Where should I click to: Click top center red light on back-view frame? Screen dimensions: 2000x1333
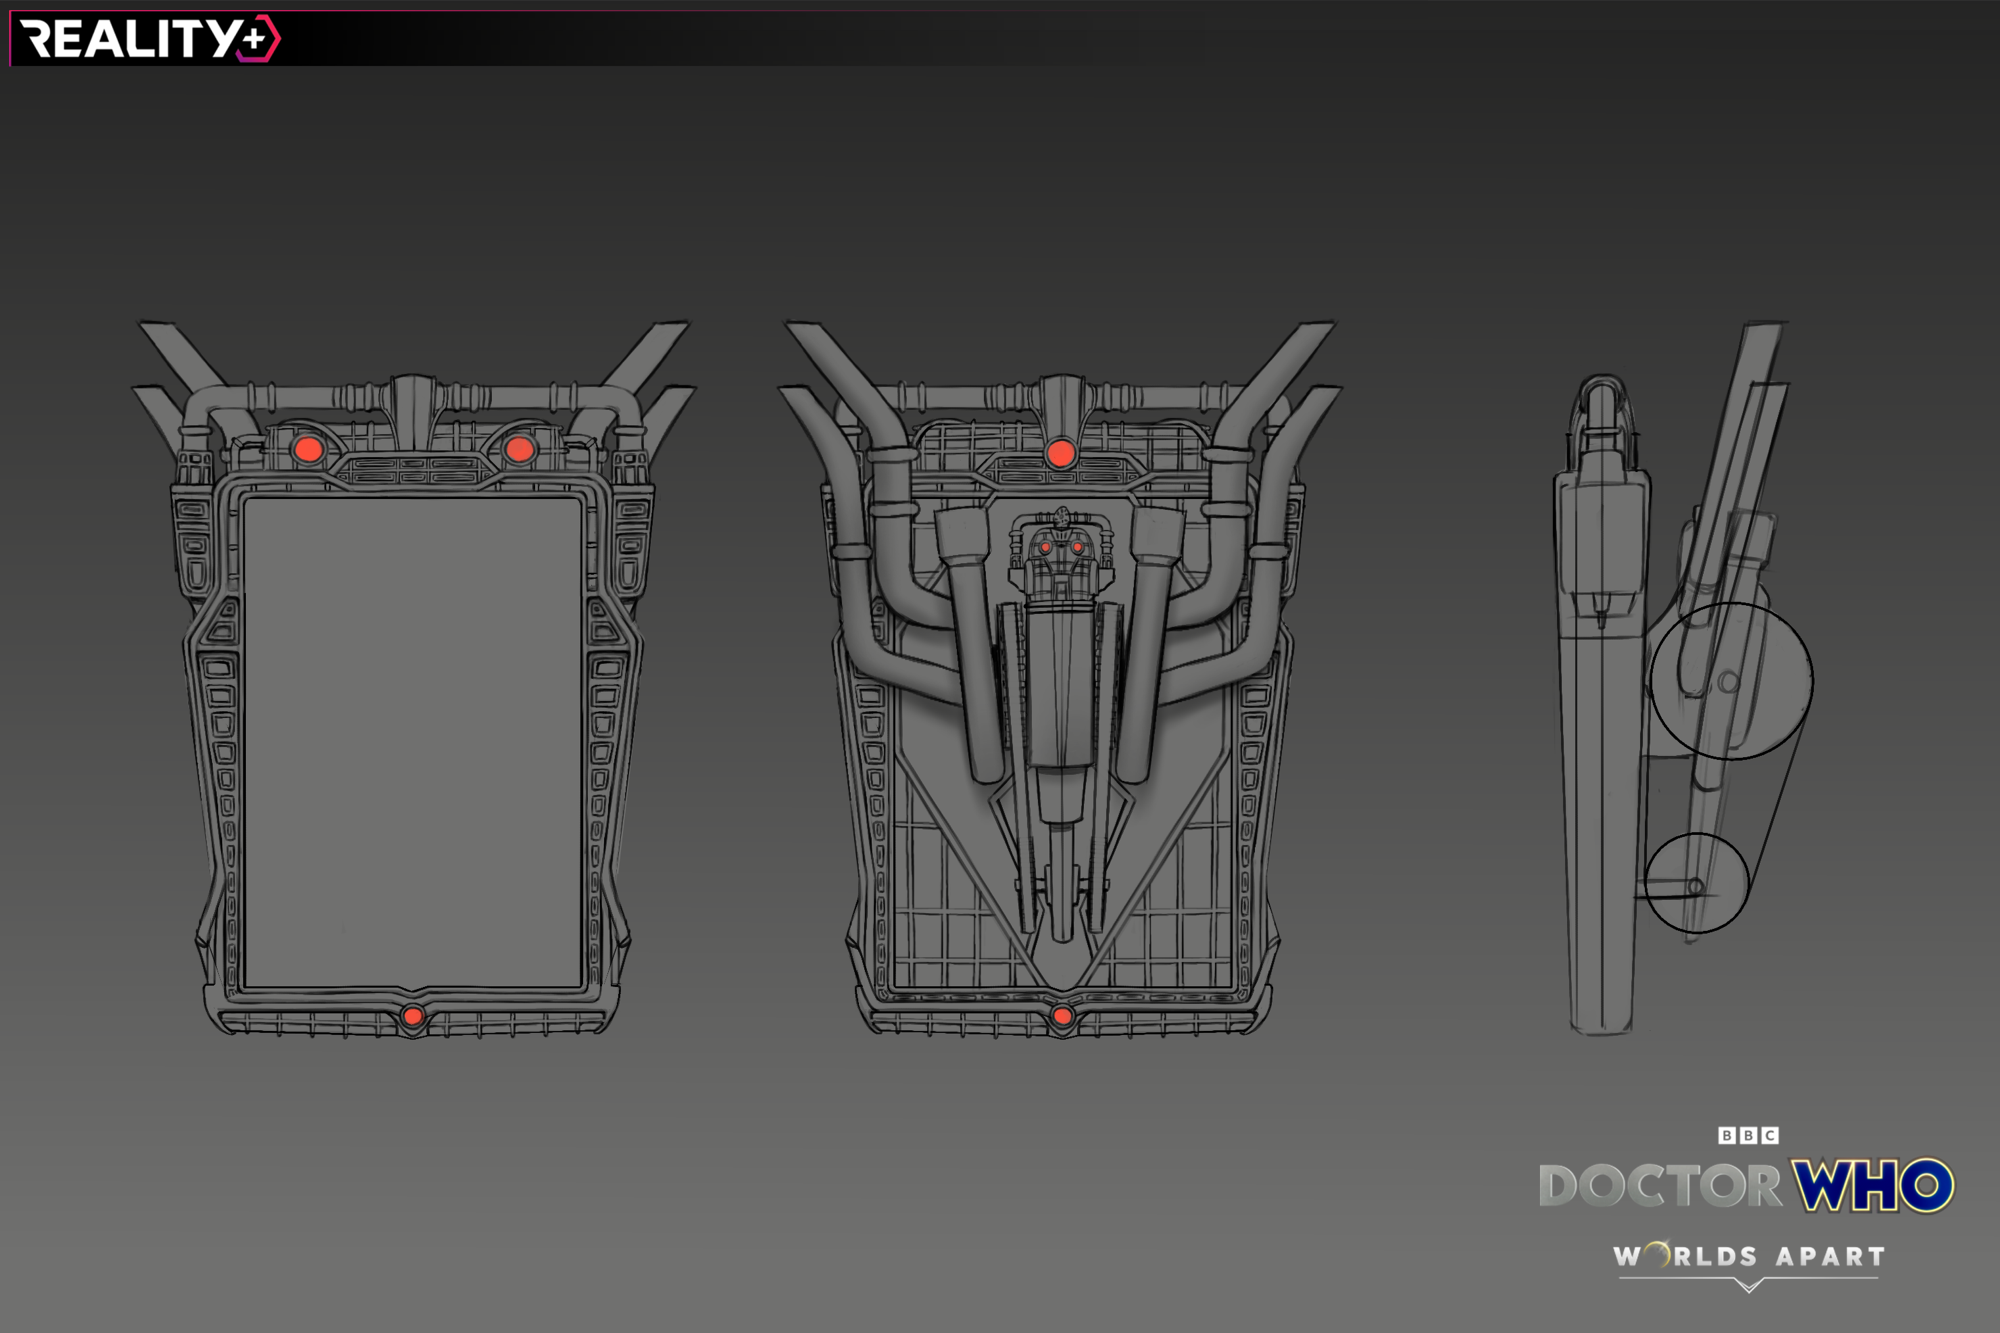click(x=1060, y=454)
